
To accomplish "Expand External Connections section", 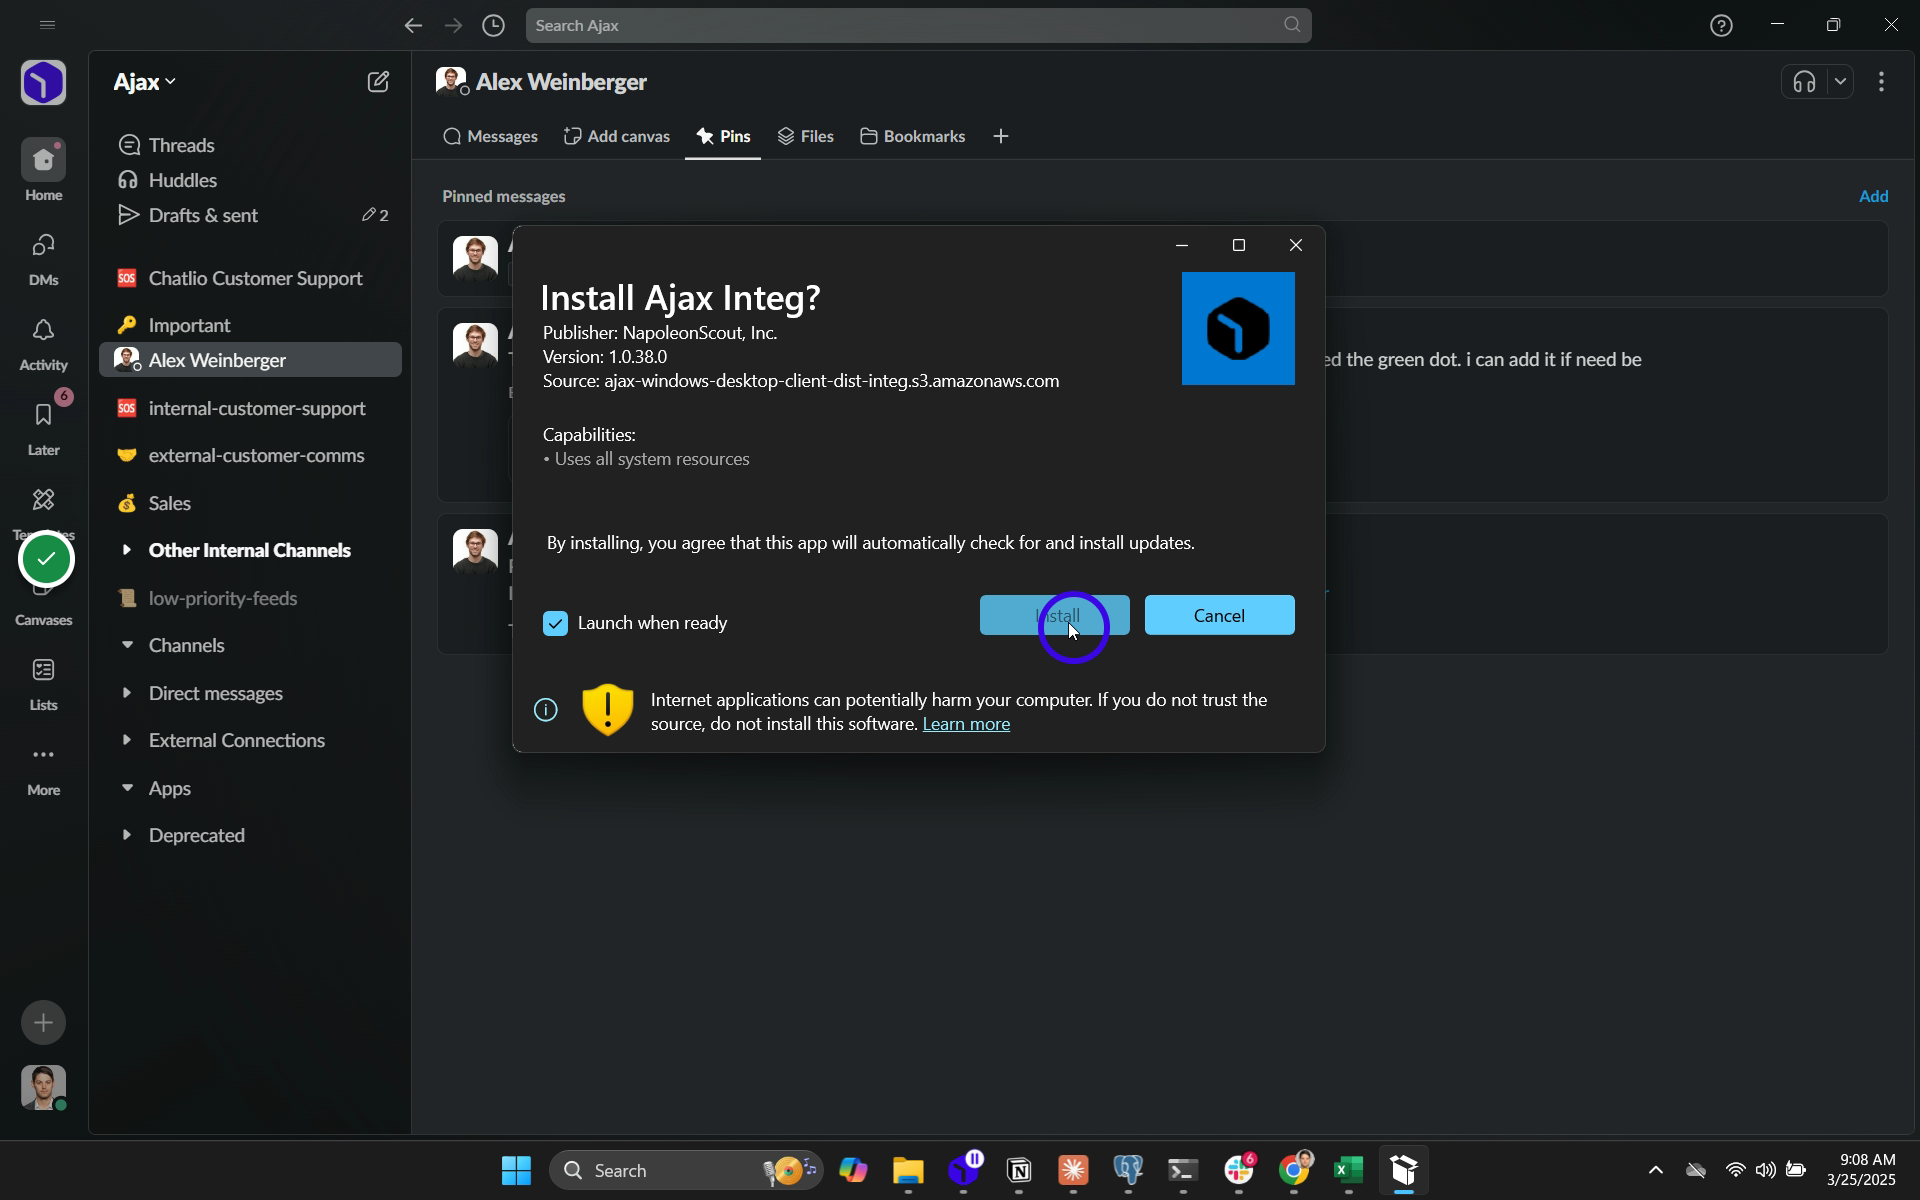I will [127, 740].
